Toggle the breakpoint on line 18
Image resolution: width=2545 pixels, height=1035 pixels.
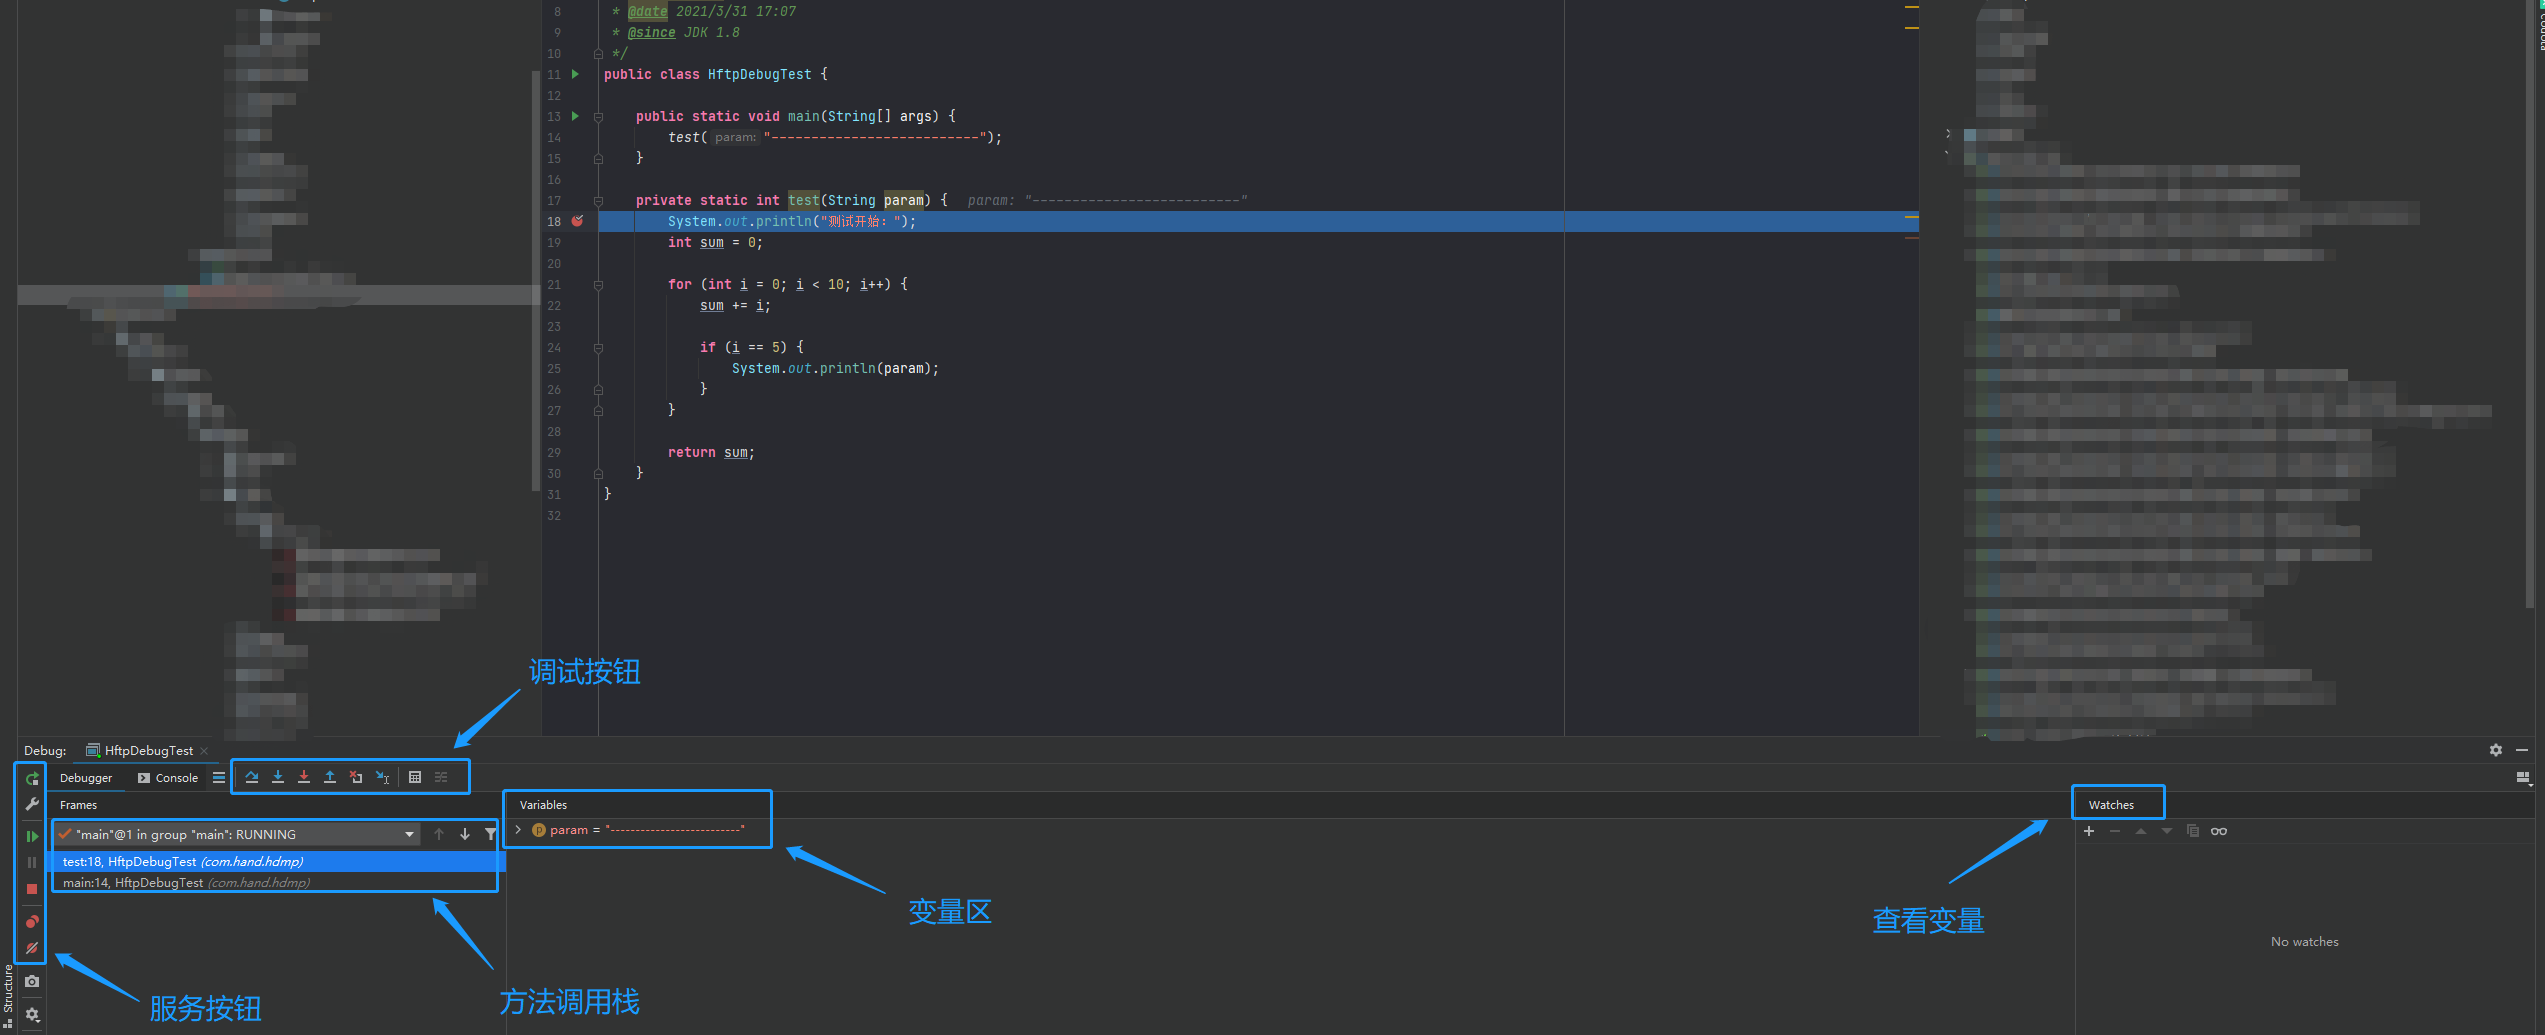tap(578, 221)
